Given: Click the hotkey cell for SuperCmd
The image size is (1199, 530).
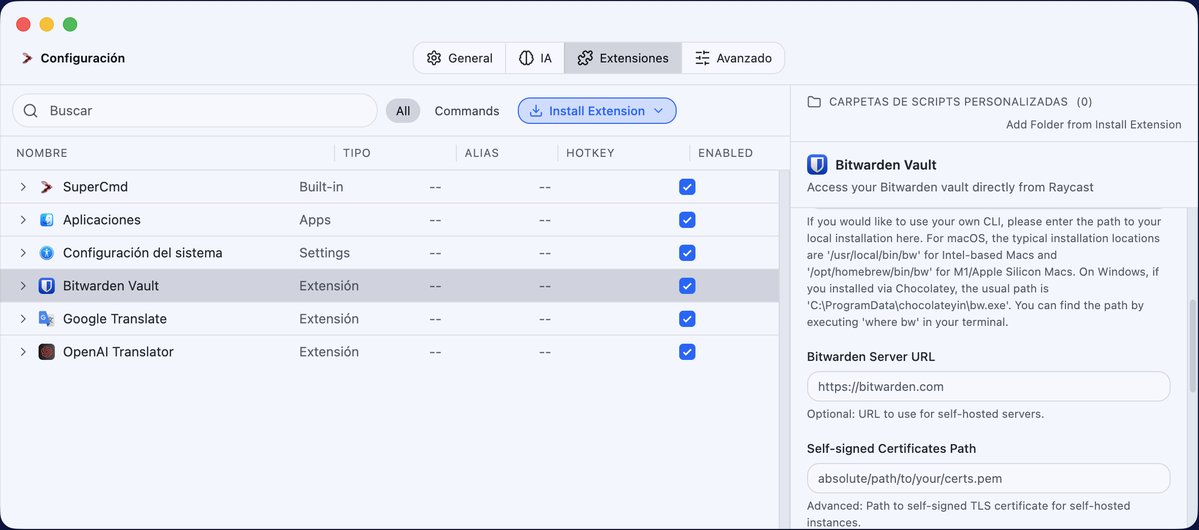Looking at the screenshot, I should pyautogui.click(x=544, y=187).
